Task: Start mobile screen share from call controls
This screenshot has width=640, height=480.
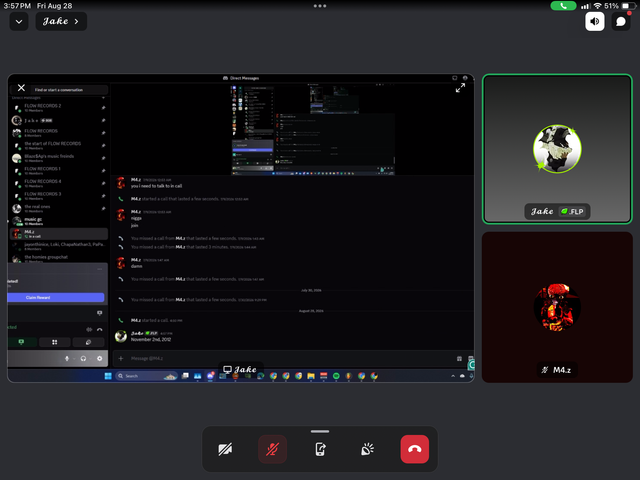Action: pyautogui.click(x=320, y=449)
